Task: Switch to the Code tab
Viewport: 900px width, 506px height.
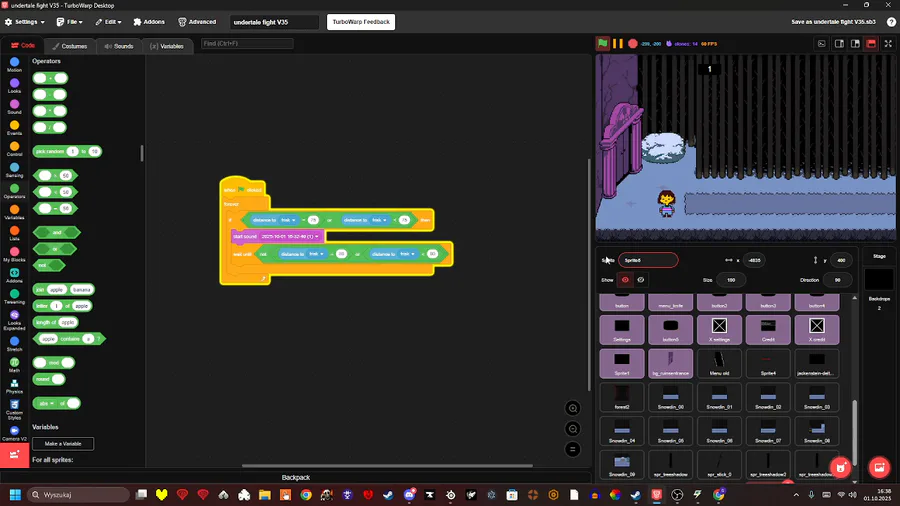Action: pos(23,46)
